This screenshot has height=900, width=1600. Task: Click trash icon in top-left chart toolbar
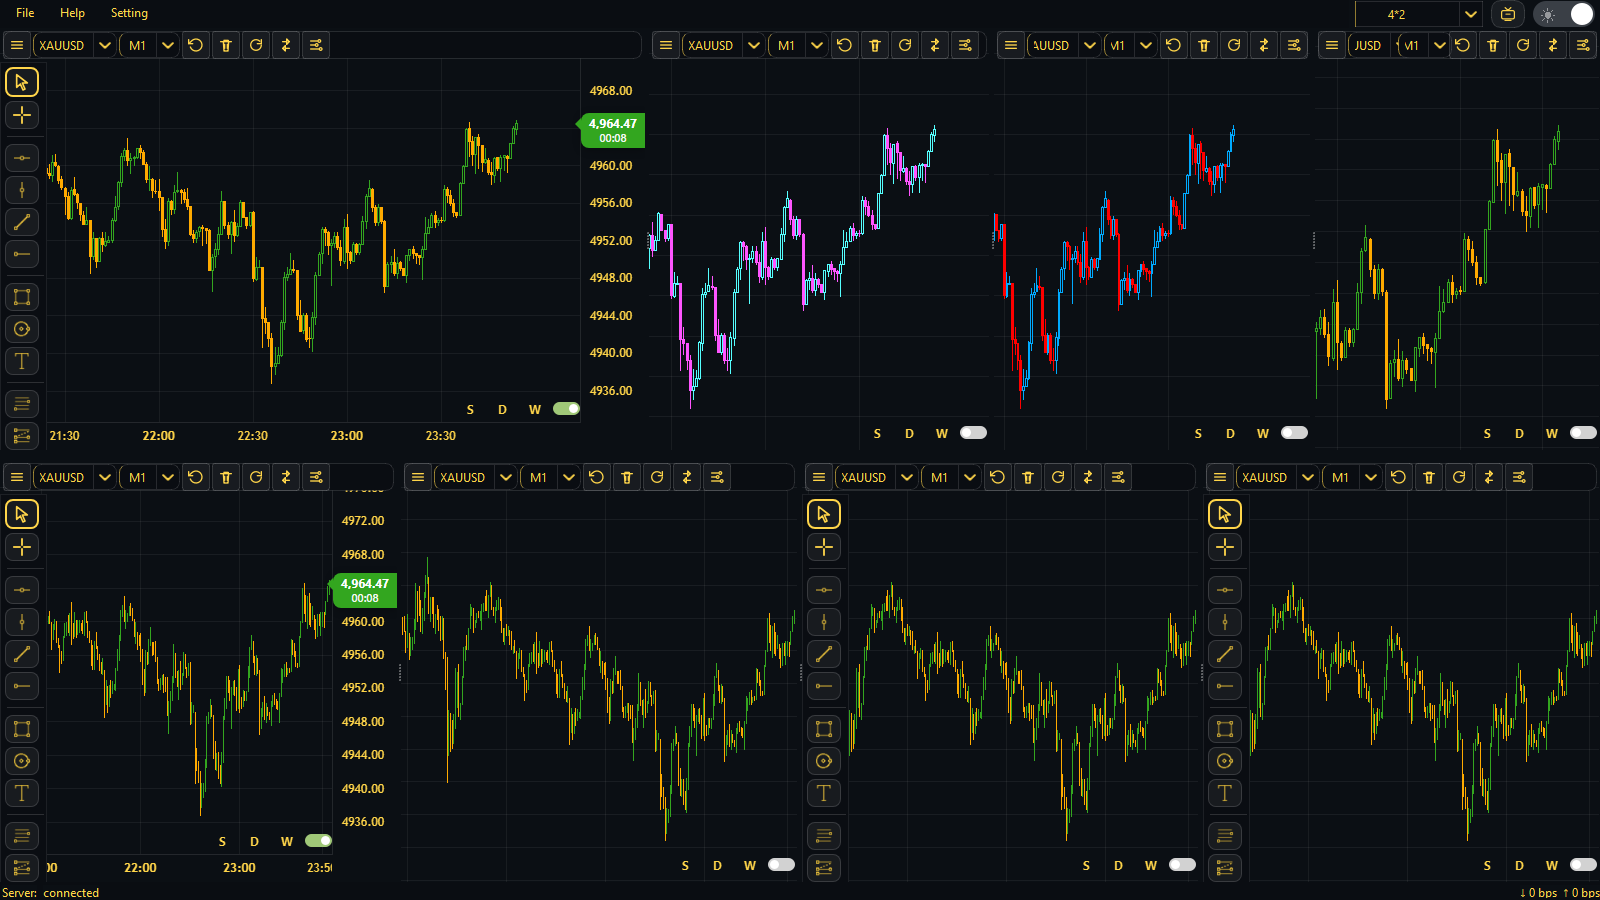pyautogui.click(x=226, y=45)
